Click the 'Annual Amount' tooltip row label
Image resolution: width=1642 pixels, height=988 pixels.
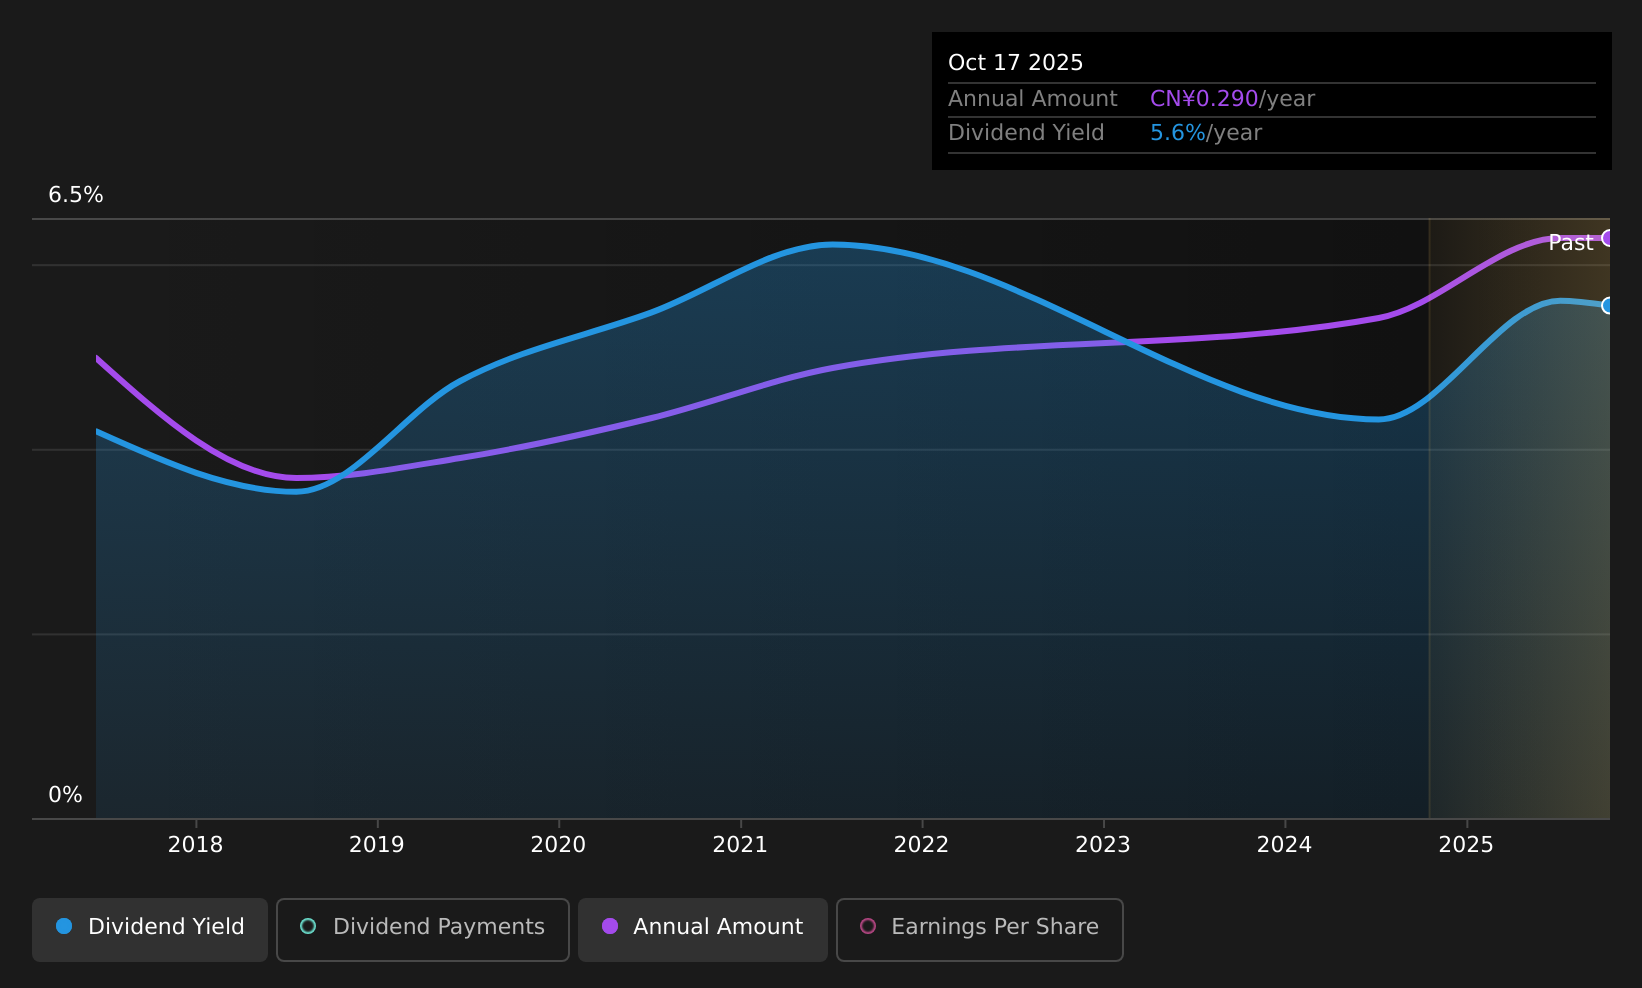coord(1033,99)
